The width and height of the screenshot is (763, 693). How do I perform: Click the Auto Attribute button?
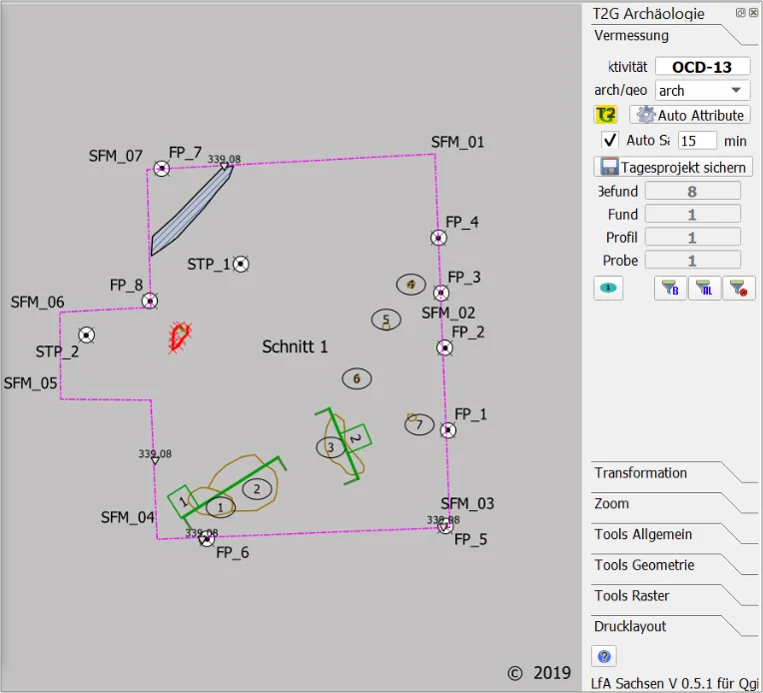coord(690,115)
